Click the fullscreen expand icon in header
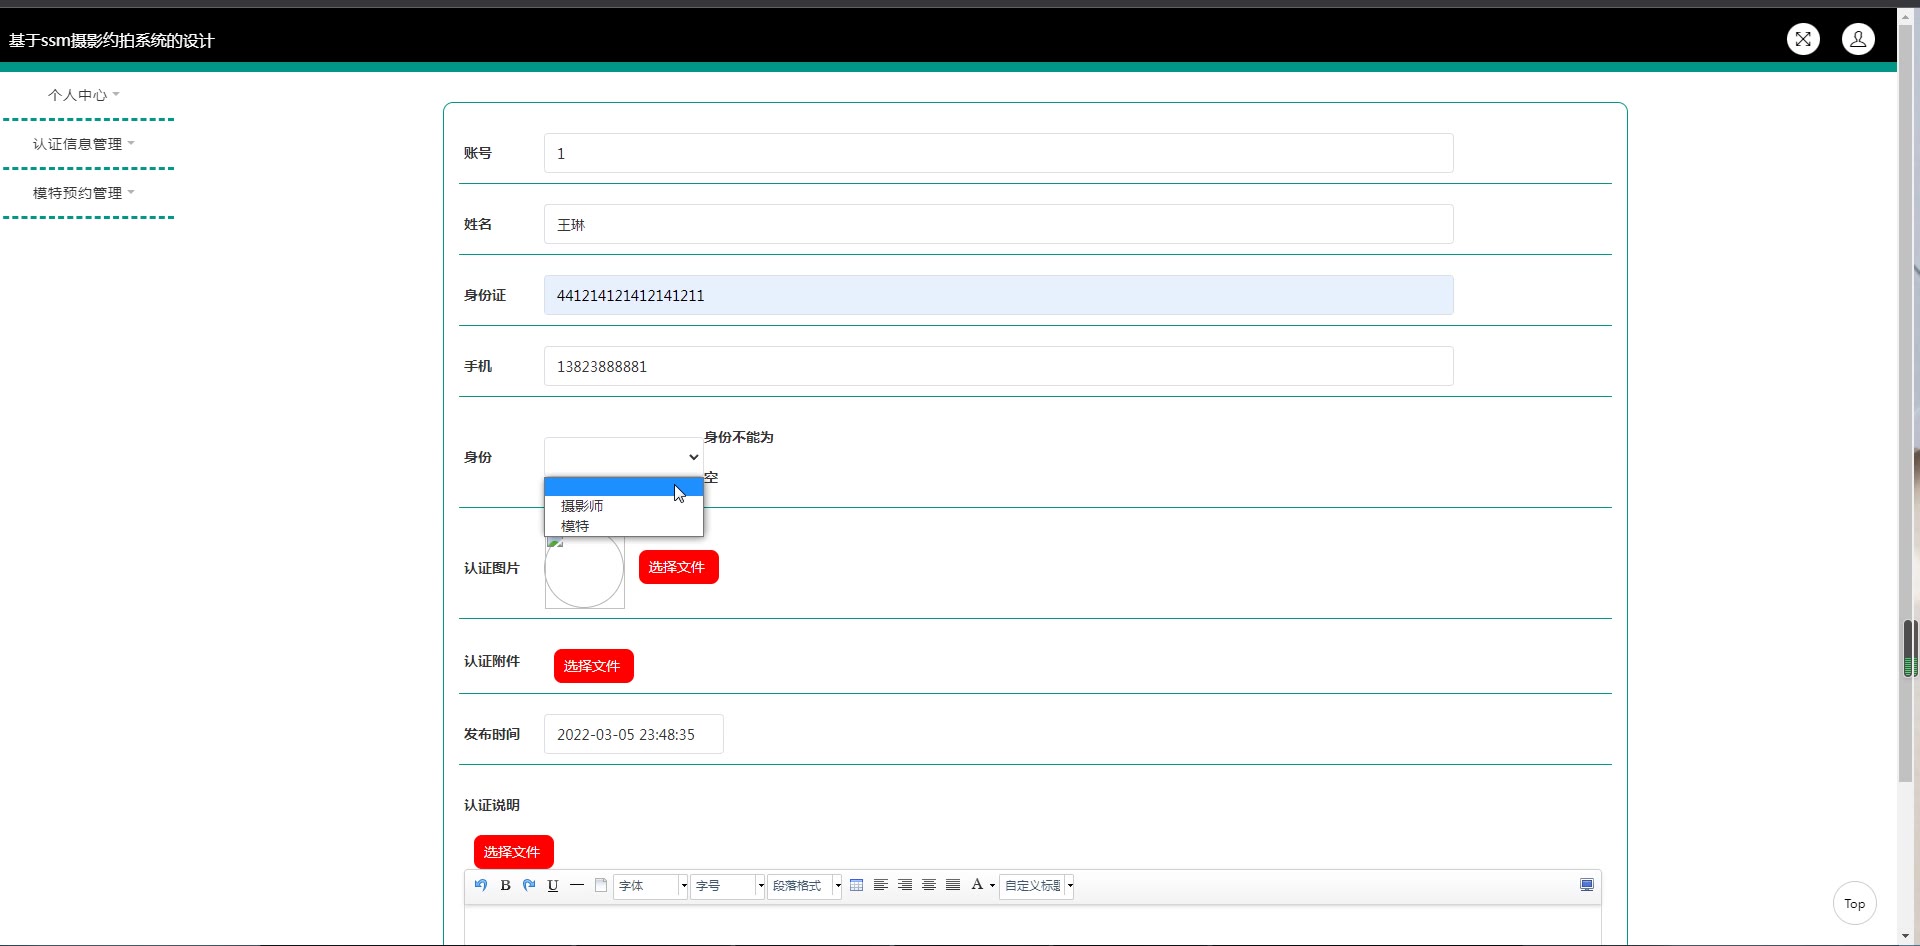Image resolution: width=1920 pixels, height=946 pixels. 1803,39
